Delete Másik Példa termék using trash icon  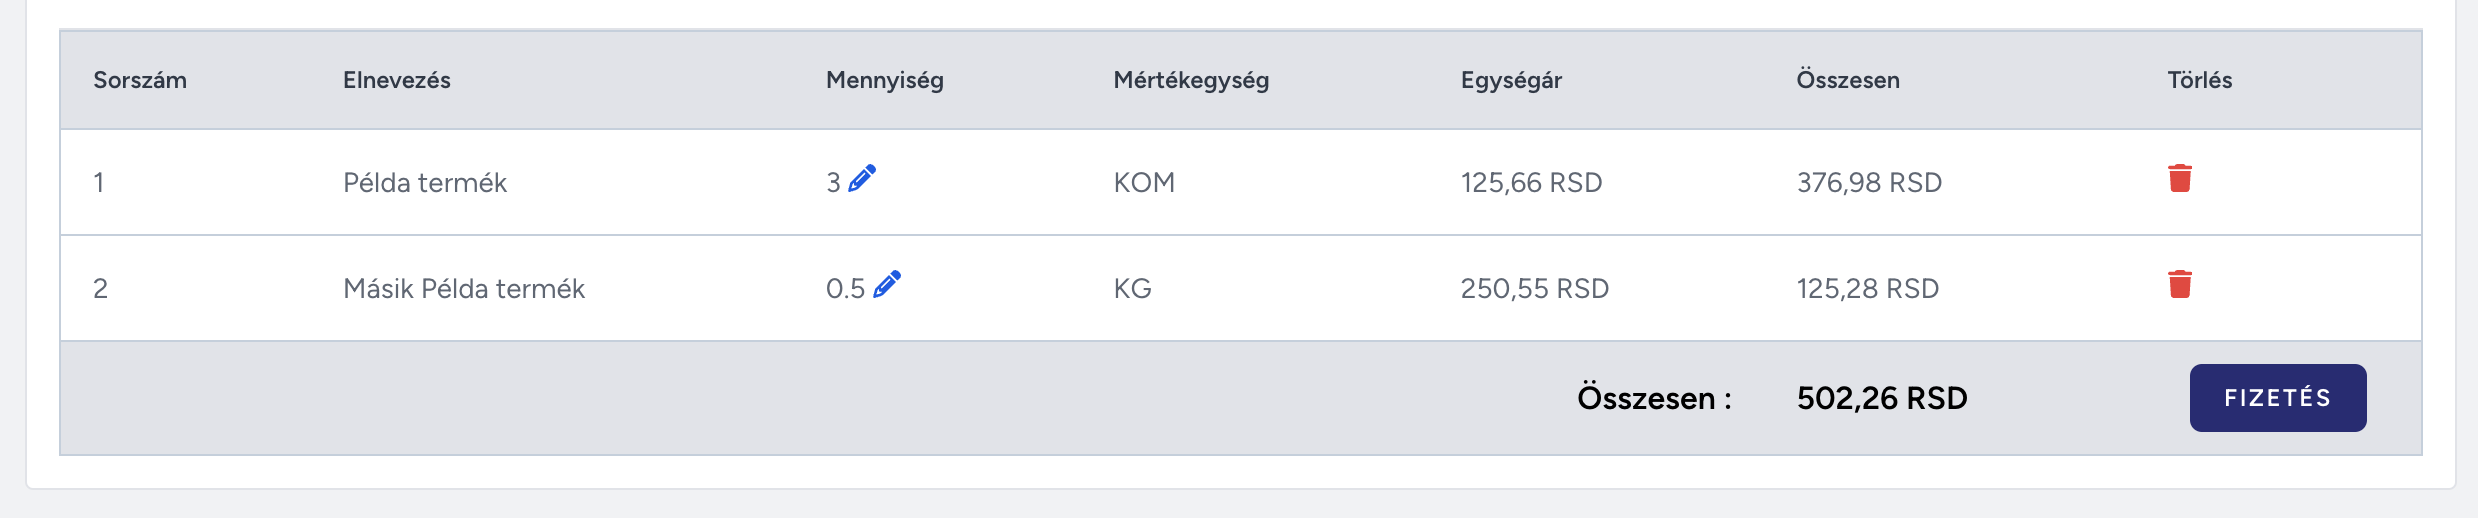tap(2180, 284)
